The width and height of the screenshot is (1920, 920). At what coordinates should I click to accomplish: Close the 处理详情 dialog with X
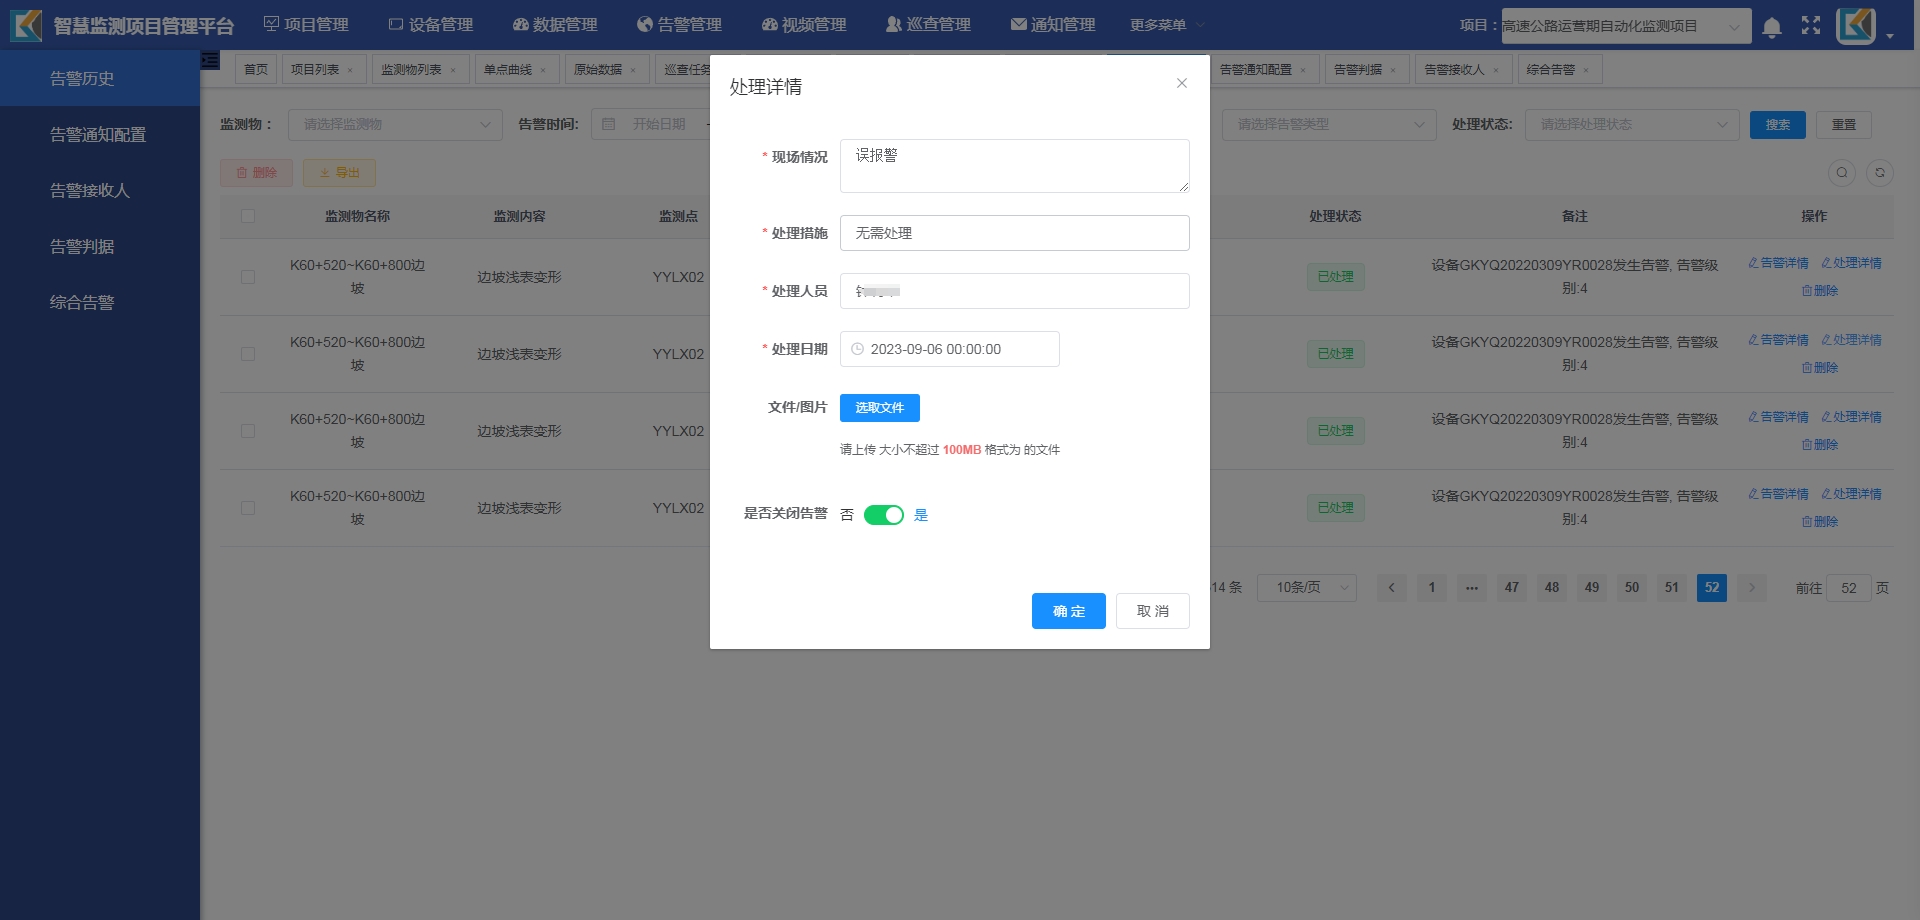point(1181,83)
